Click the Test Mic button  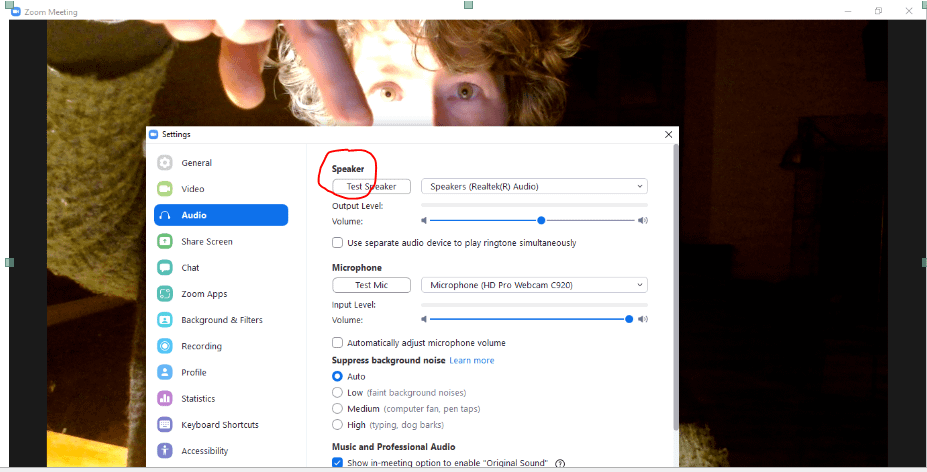click(x=371, y=285)
